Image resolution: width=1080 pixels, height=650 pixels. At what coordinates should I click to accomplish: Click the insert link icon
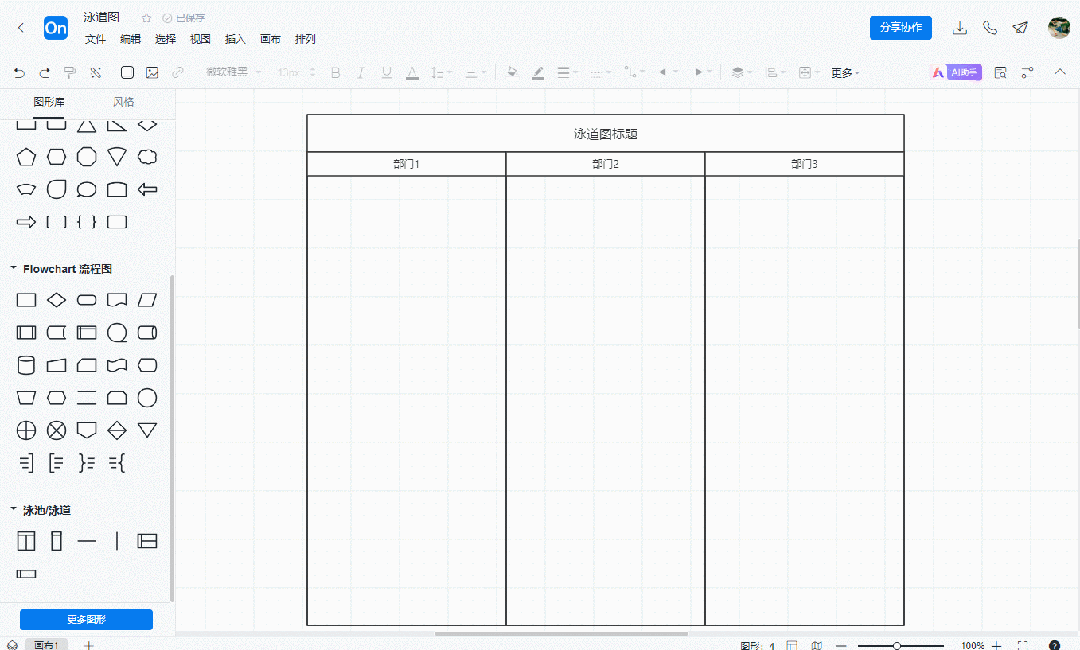click(178, 72)
